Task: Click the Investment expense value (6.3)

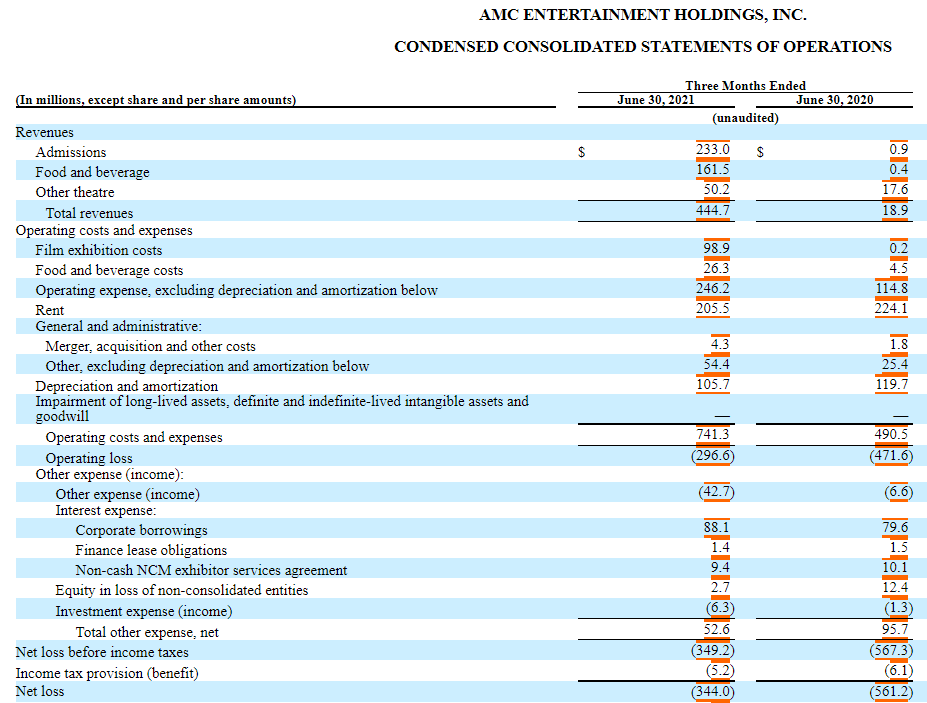Action: [x=718, y=610]
